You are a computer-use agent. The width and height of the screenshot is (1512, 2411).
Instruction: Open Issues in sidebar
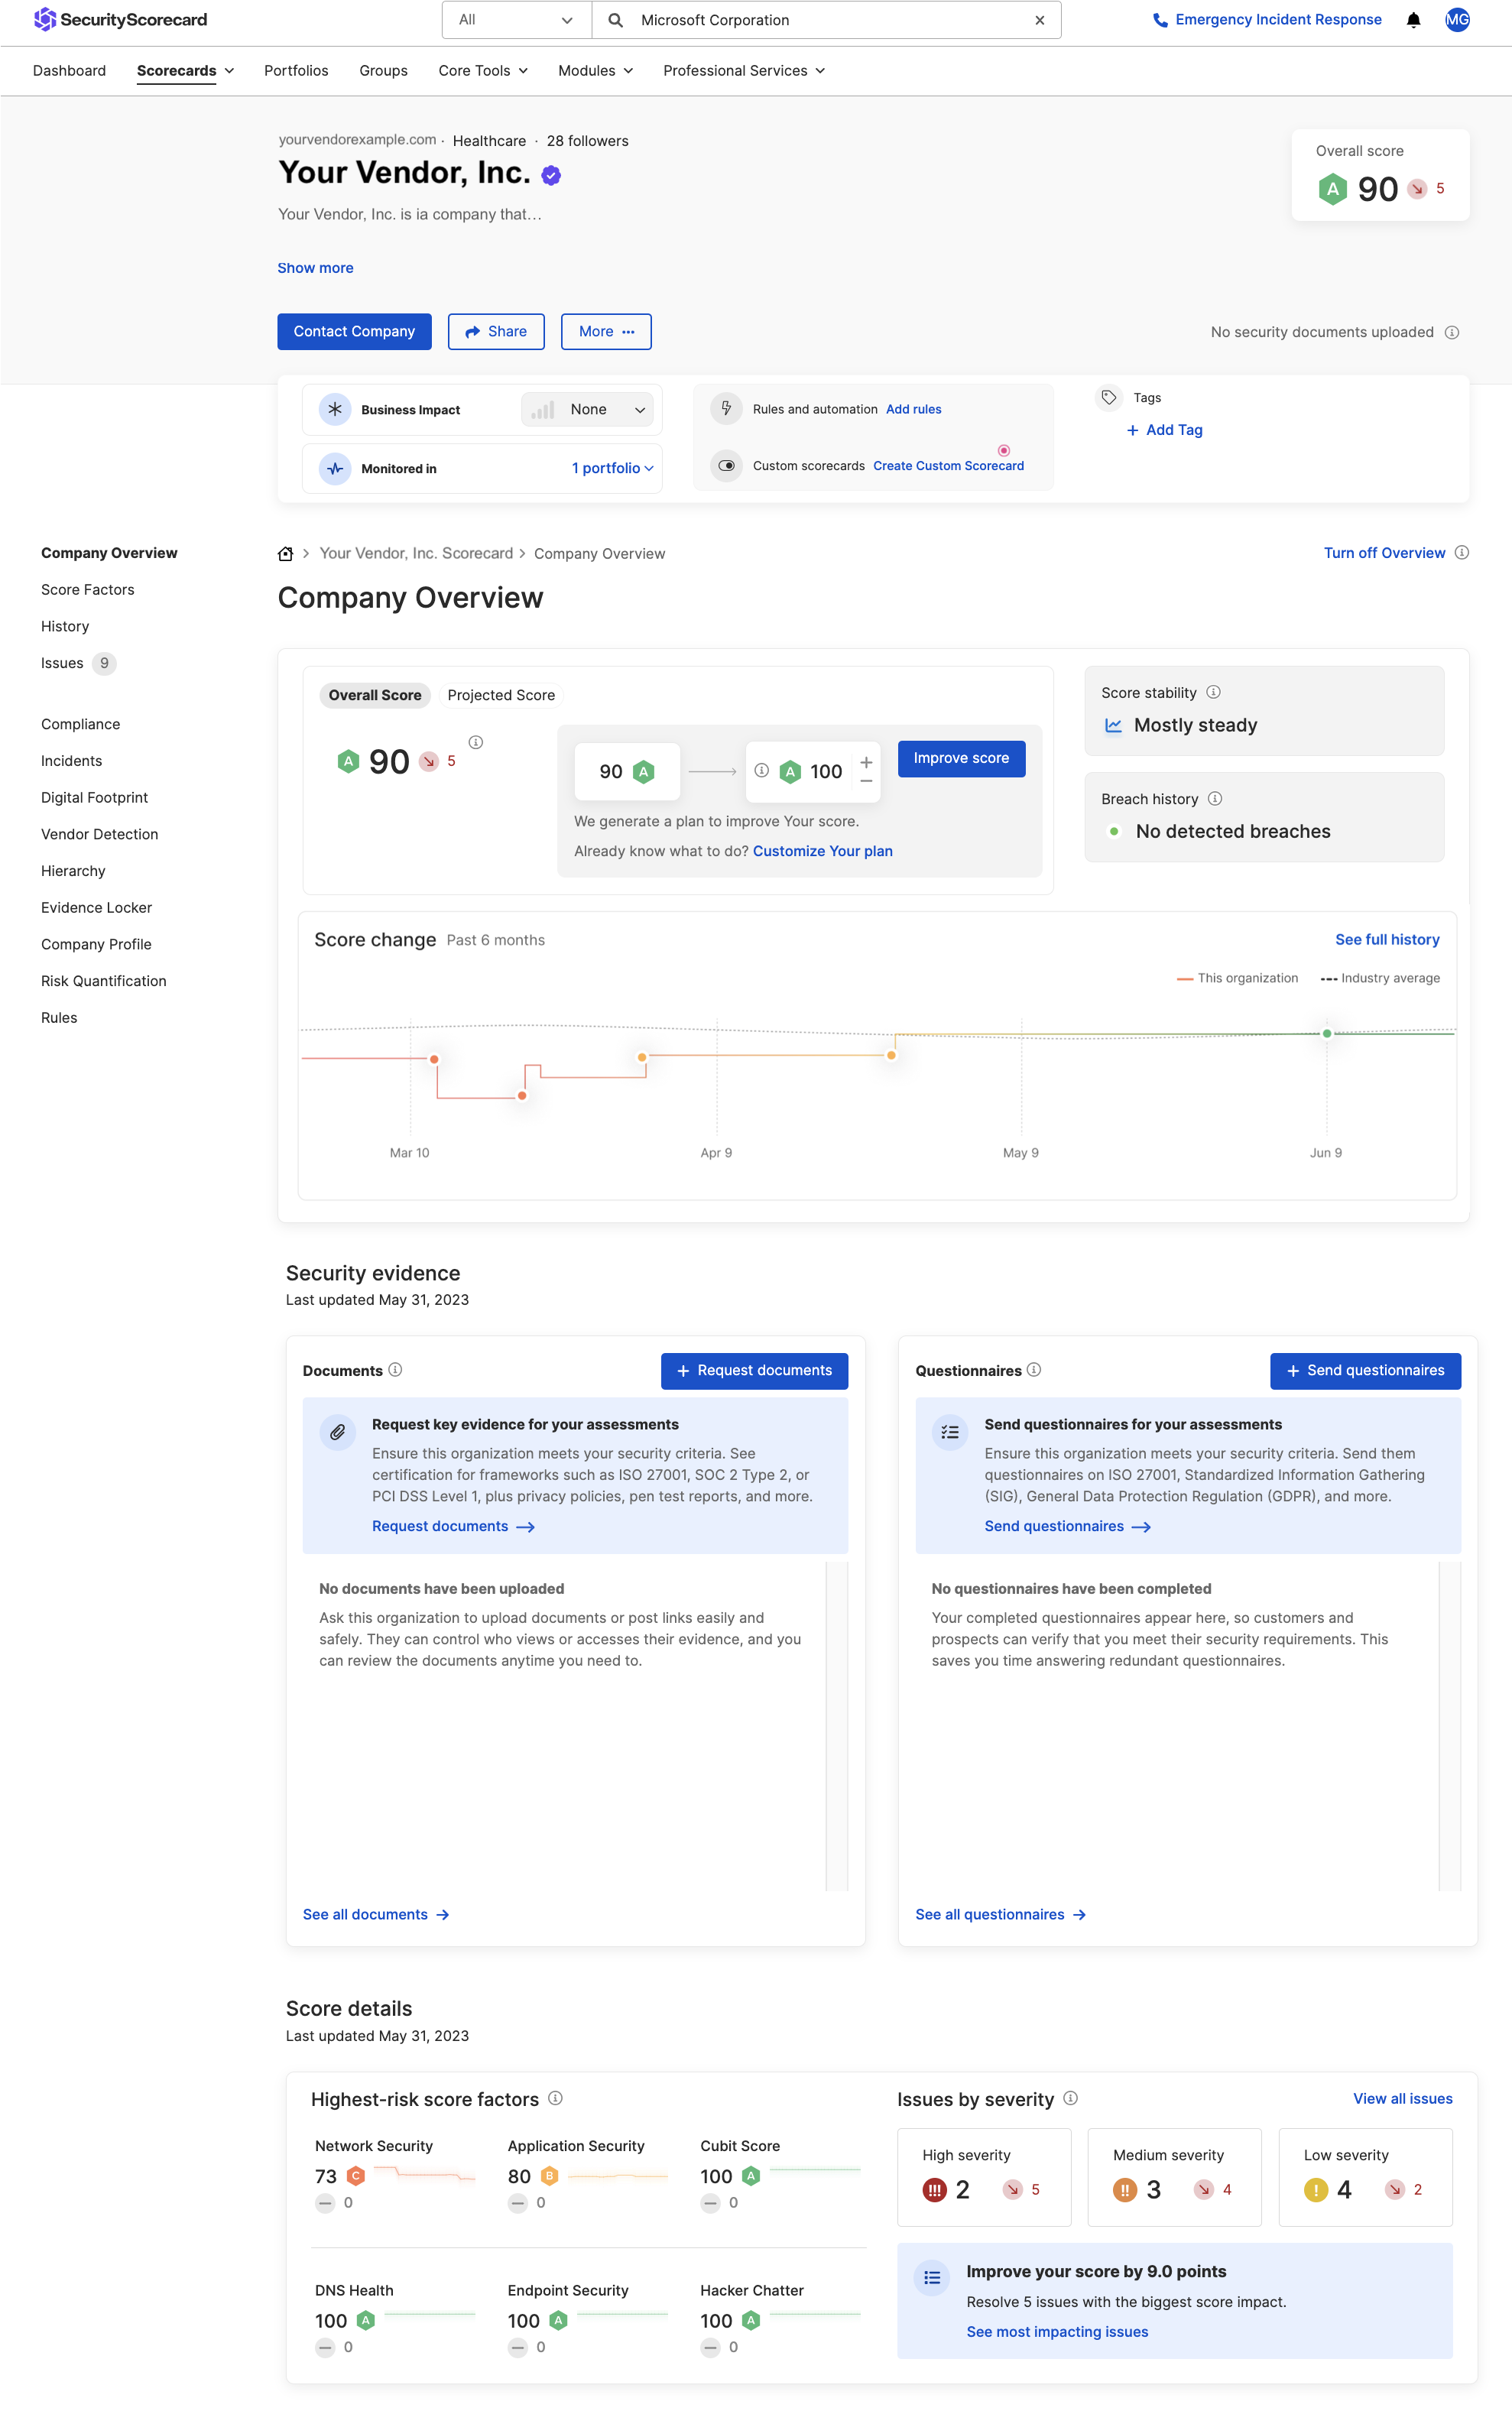point(62,663)
